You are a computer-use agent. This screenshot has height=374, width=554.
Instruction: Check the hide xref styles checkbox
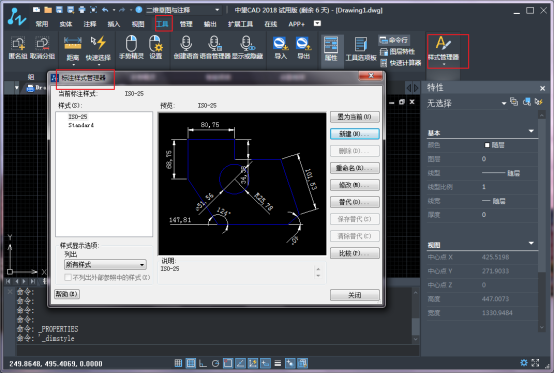coord(68,278)
